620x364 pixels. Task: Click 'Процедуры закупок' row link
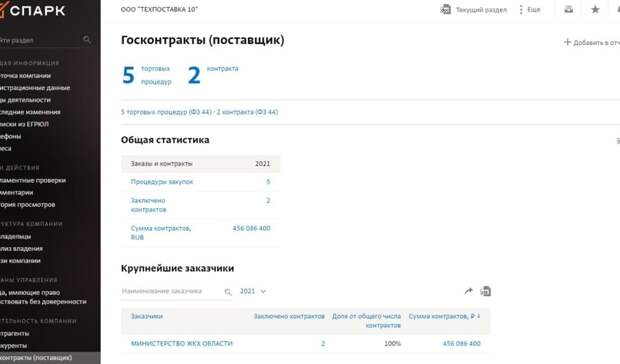(x=162, y=182)
